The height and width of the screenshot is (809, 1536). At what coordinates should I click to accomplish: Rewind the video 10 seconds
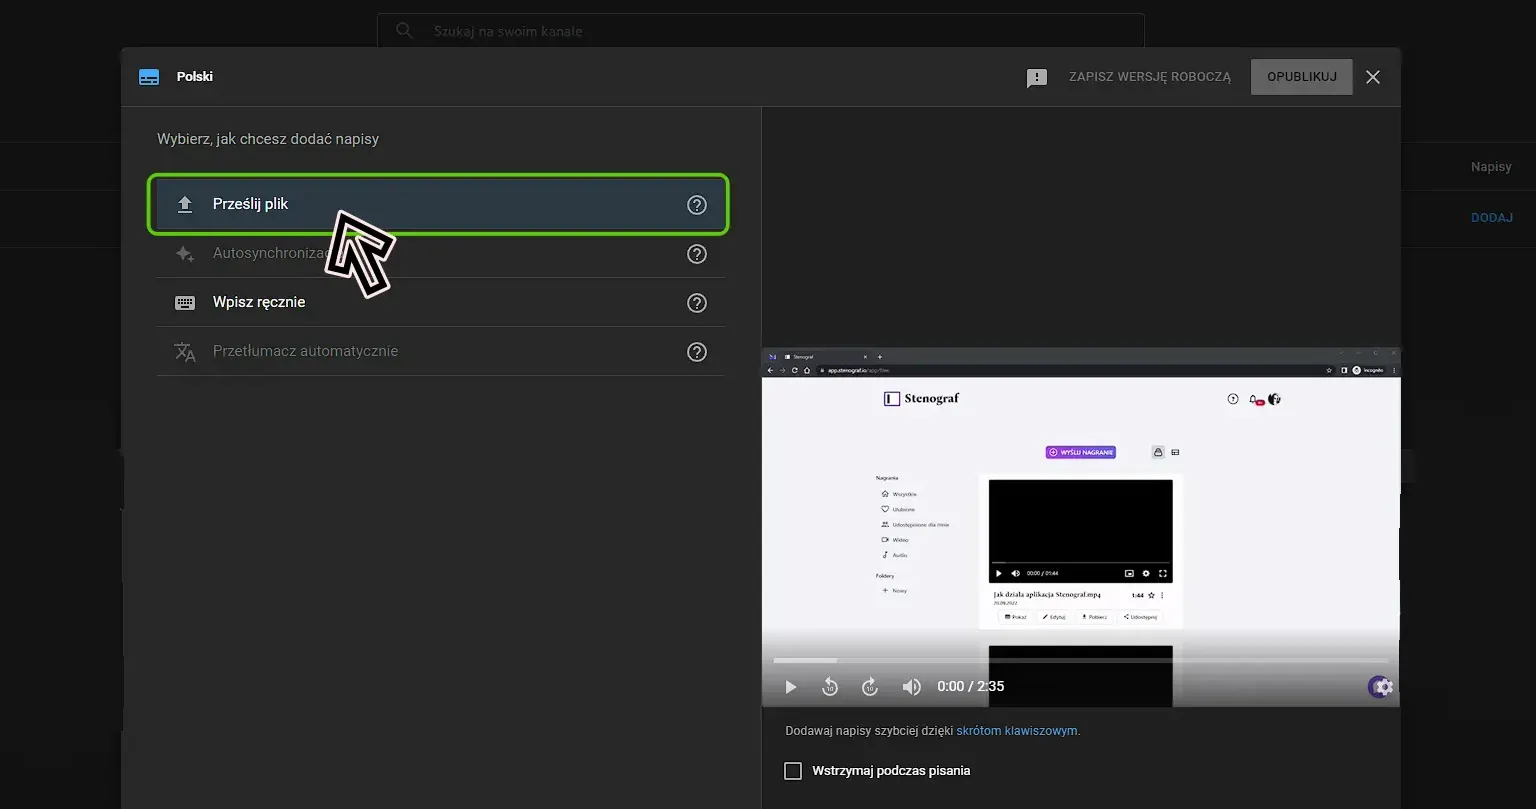click(x=830, y=687)
